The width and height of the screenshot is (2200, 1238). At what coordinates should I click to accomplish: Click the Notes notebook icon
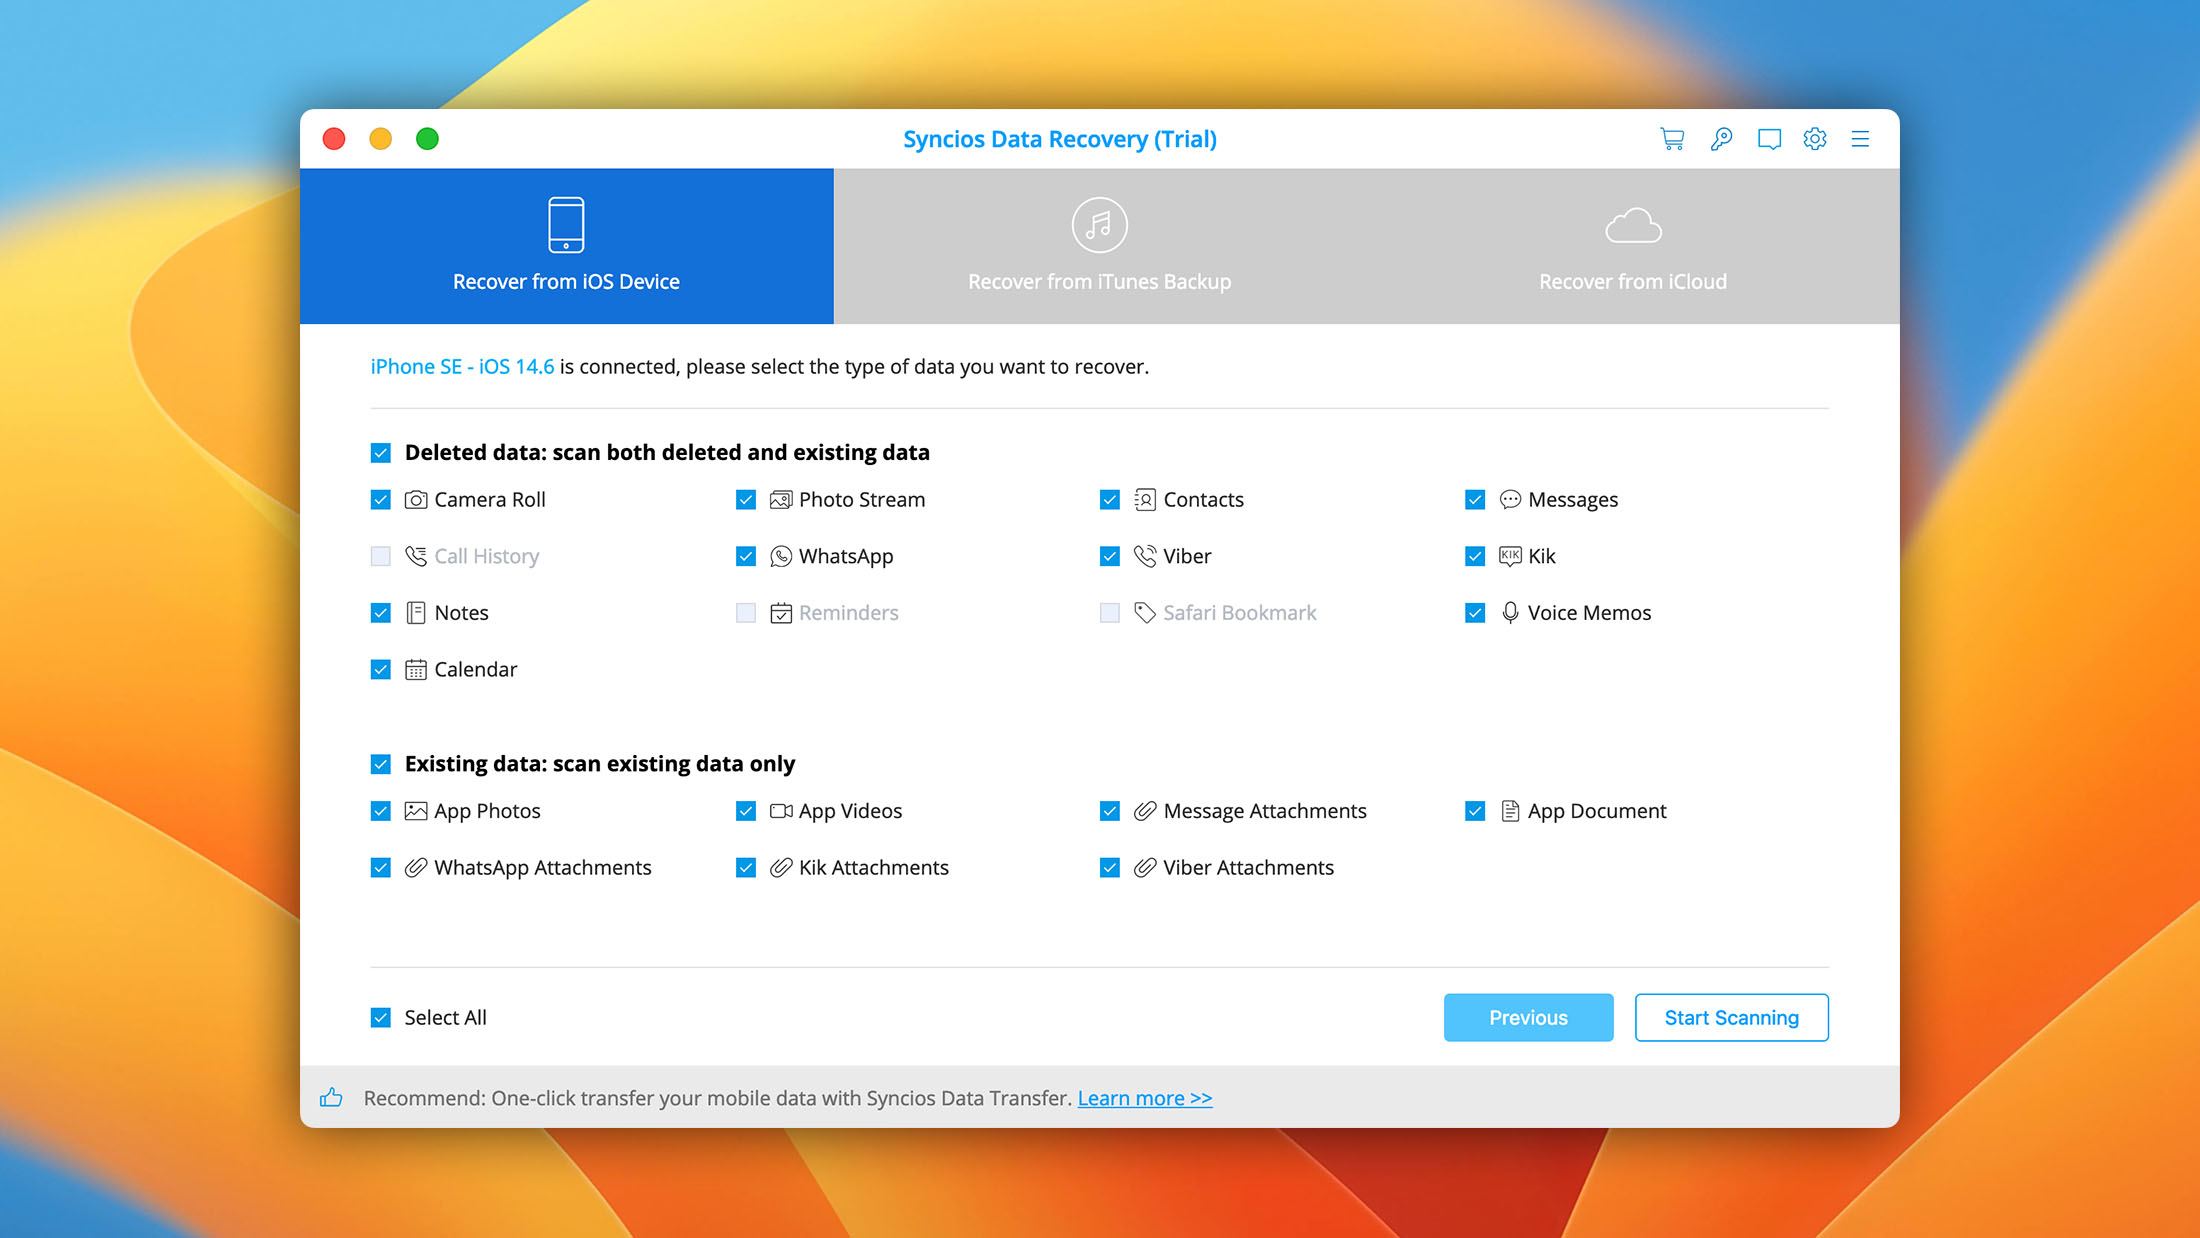(416, 613)
